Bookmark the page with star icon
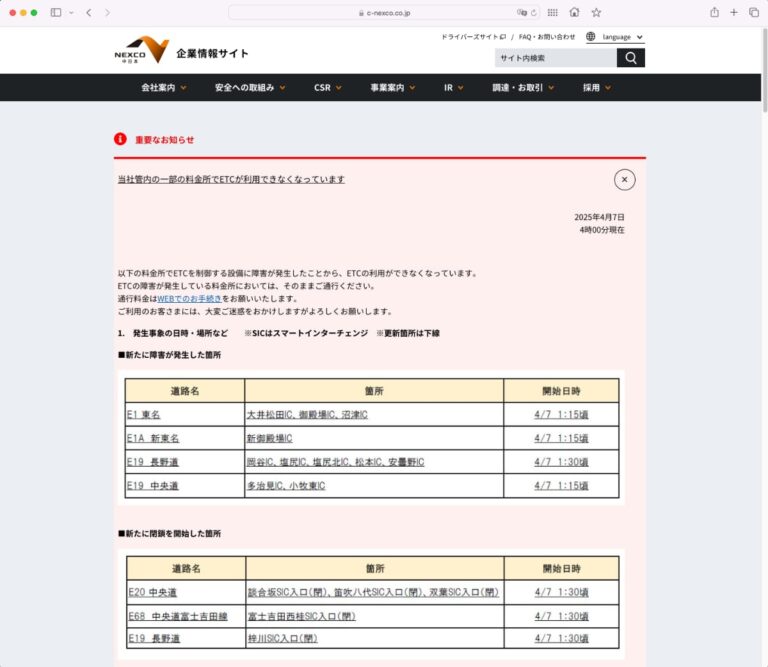The height and width of the screenshot is (667, 768). tap(596, 12)
